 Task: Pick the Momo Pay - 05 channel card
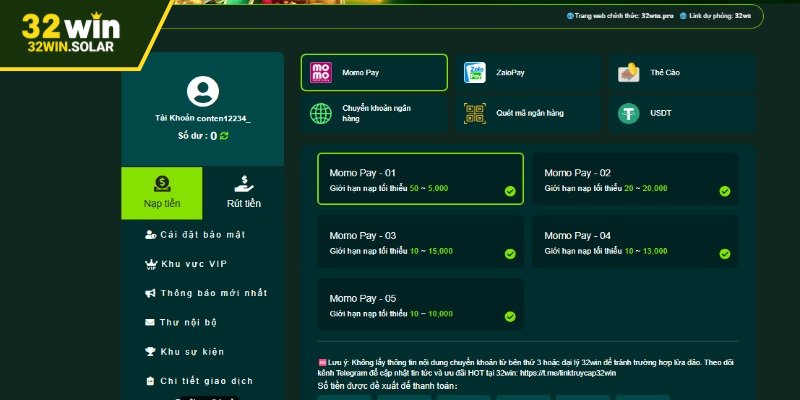click(420, 305)
